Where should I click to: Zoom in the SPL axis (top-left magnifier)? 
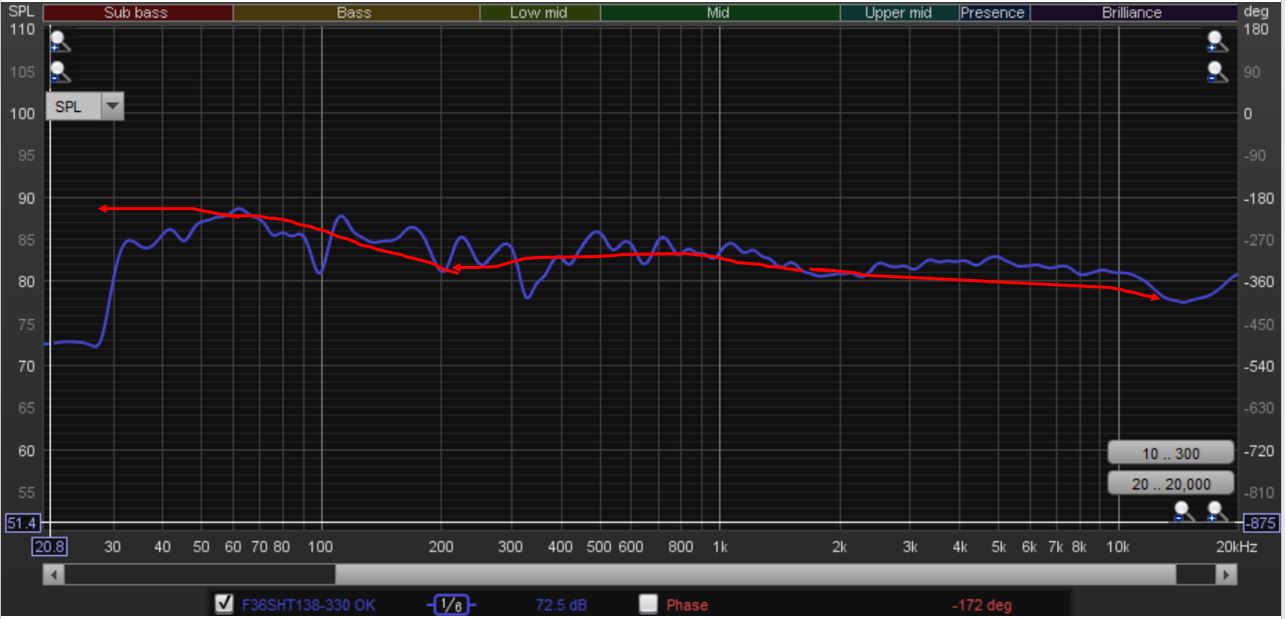[x=60, y=41]
